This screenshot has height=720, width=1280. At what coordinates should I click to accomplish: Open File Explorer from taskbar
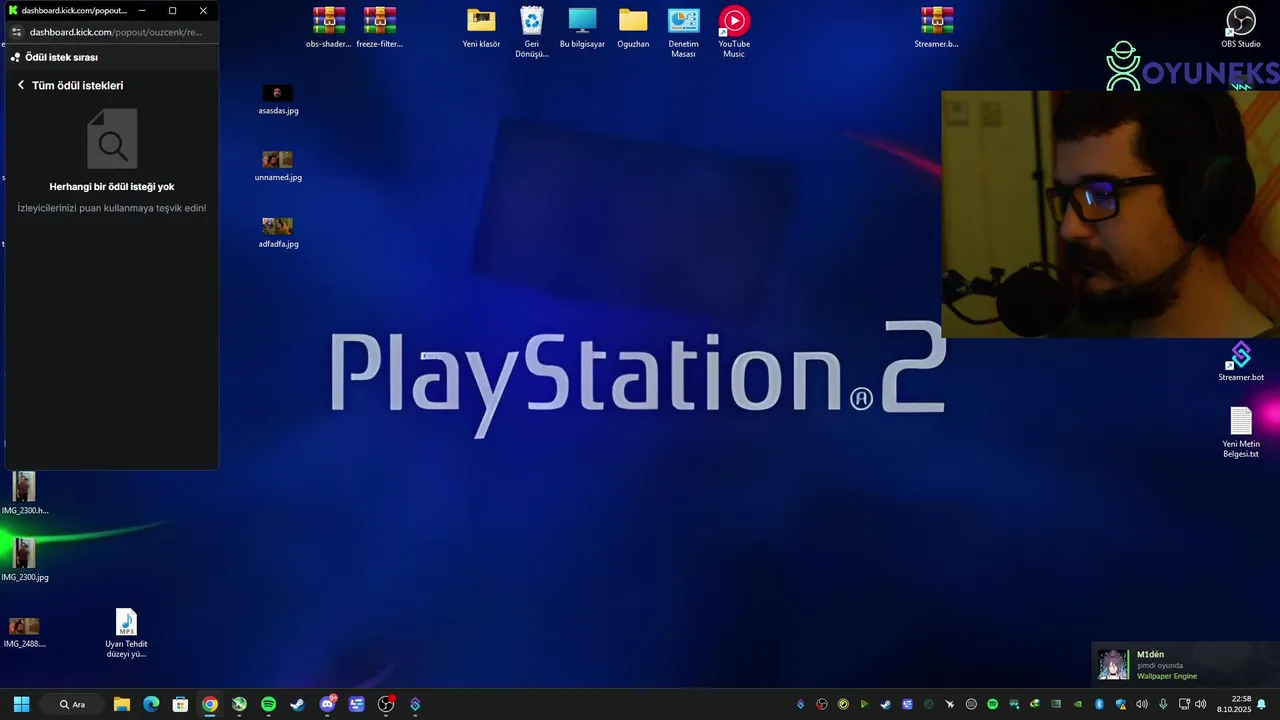tap(122, 704)
